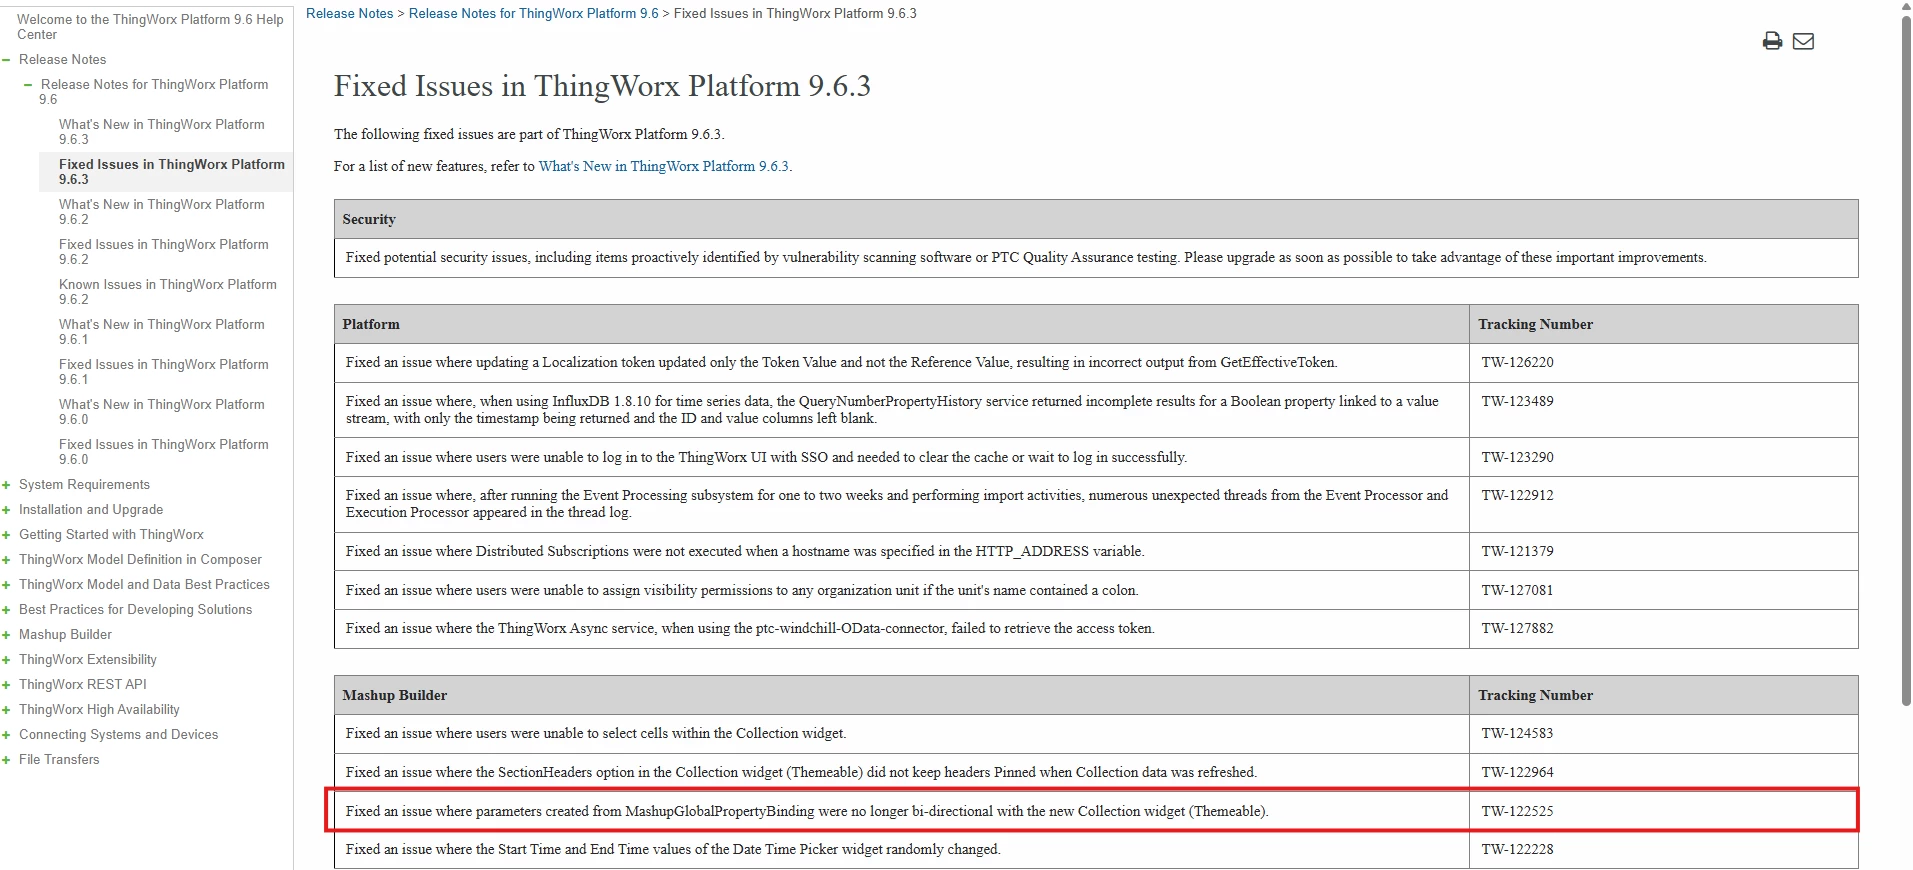
Task: Open What's New in ThingWorx Platform 9.6.1
Action: (x=162, y=332)
